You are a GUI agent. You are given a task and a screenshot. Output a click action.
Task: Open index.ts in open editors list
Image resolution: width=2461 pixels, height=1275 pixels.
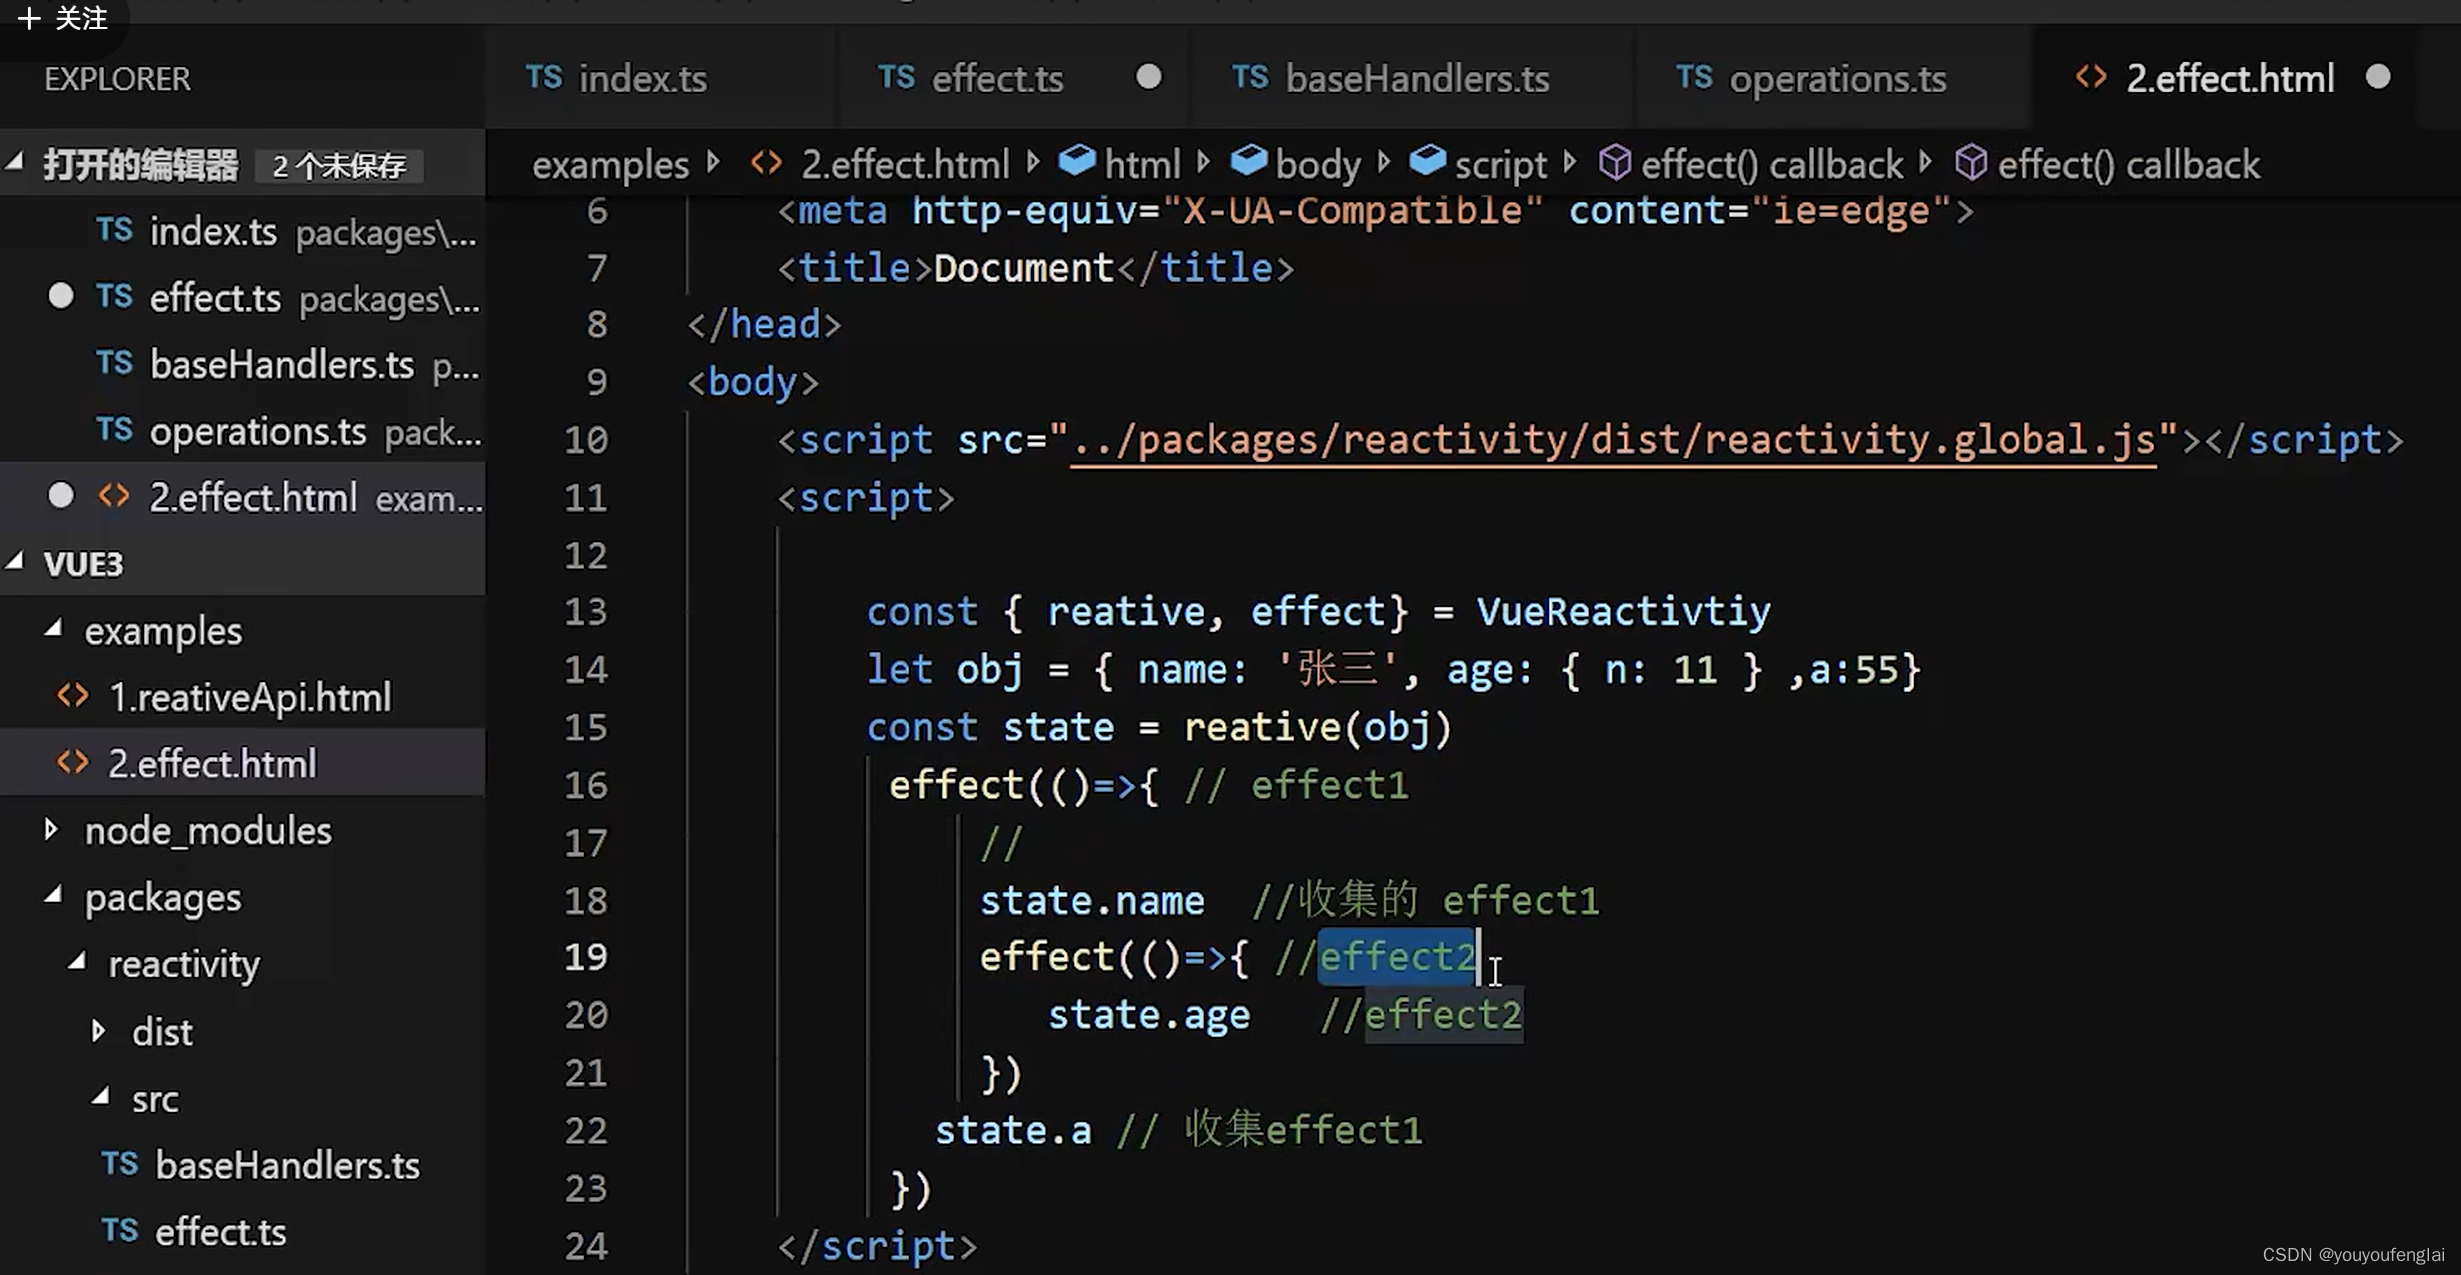coord(242,232)
